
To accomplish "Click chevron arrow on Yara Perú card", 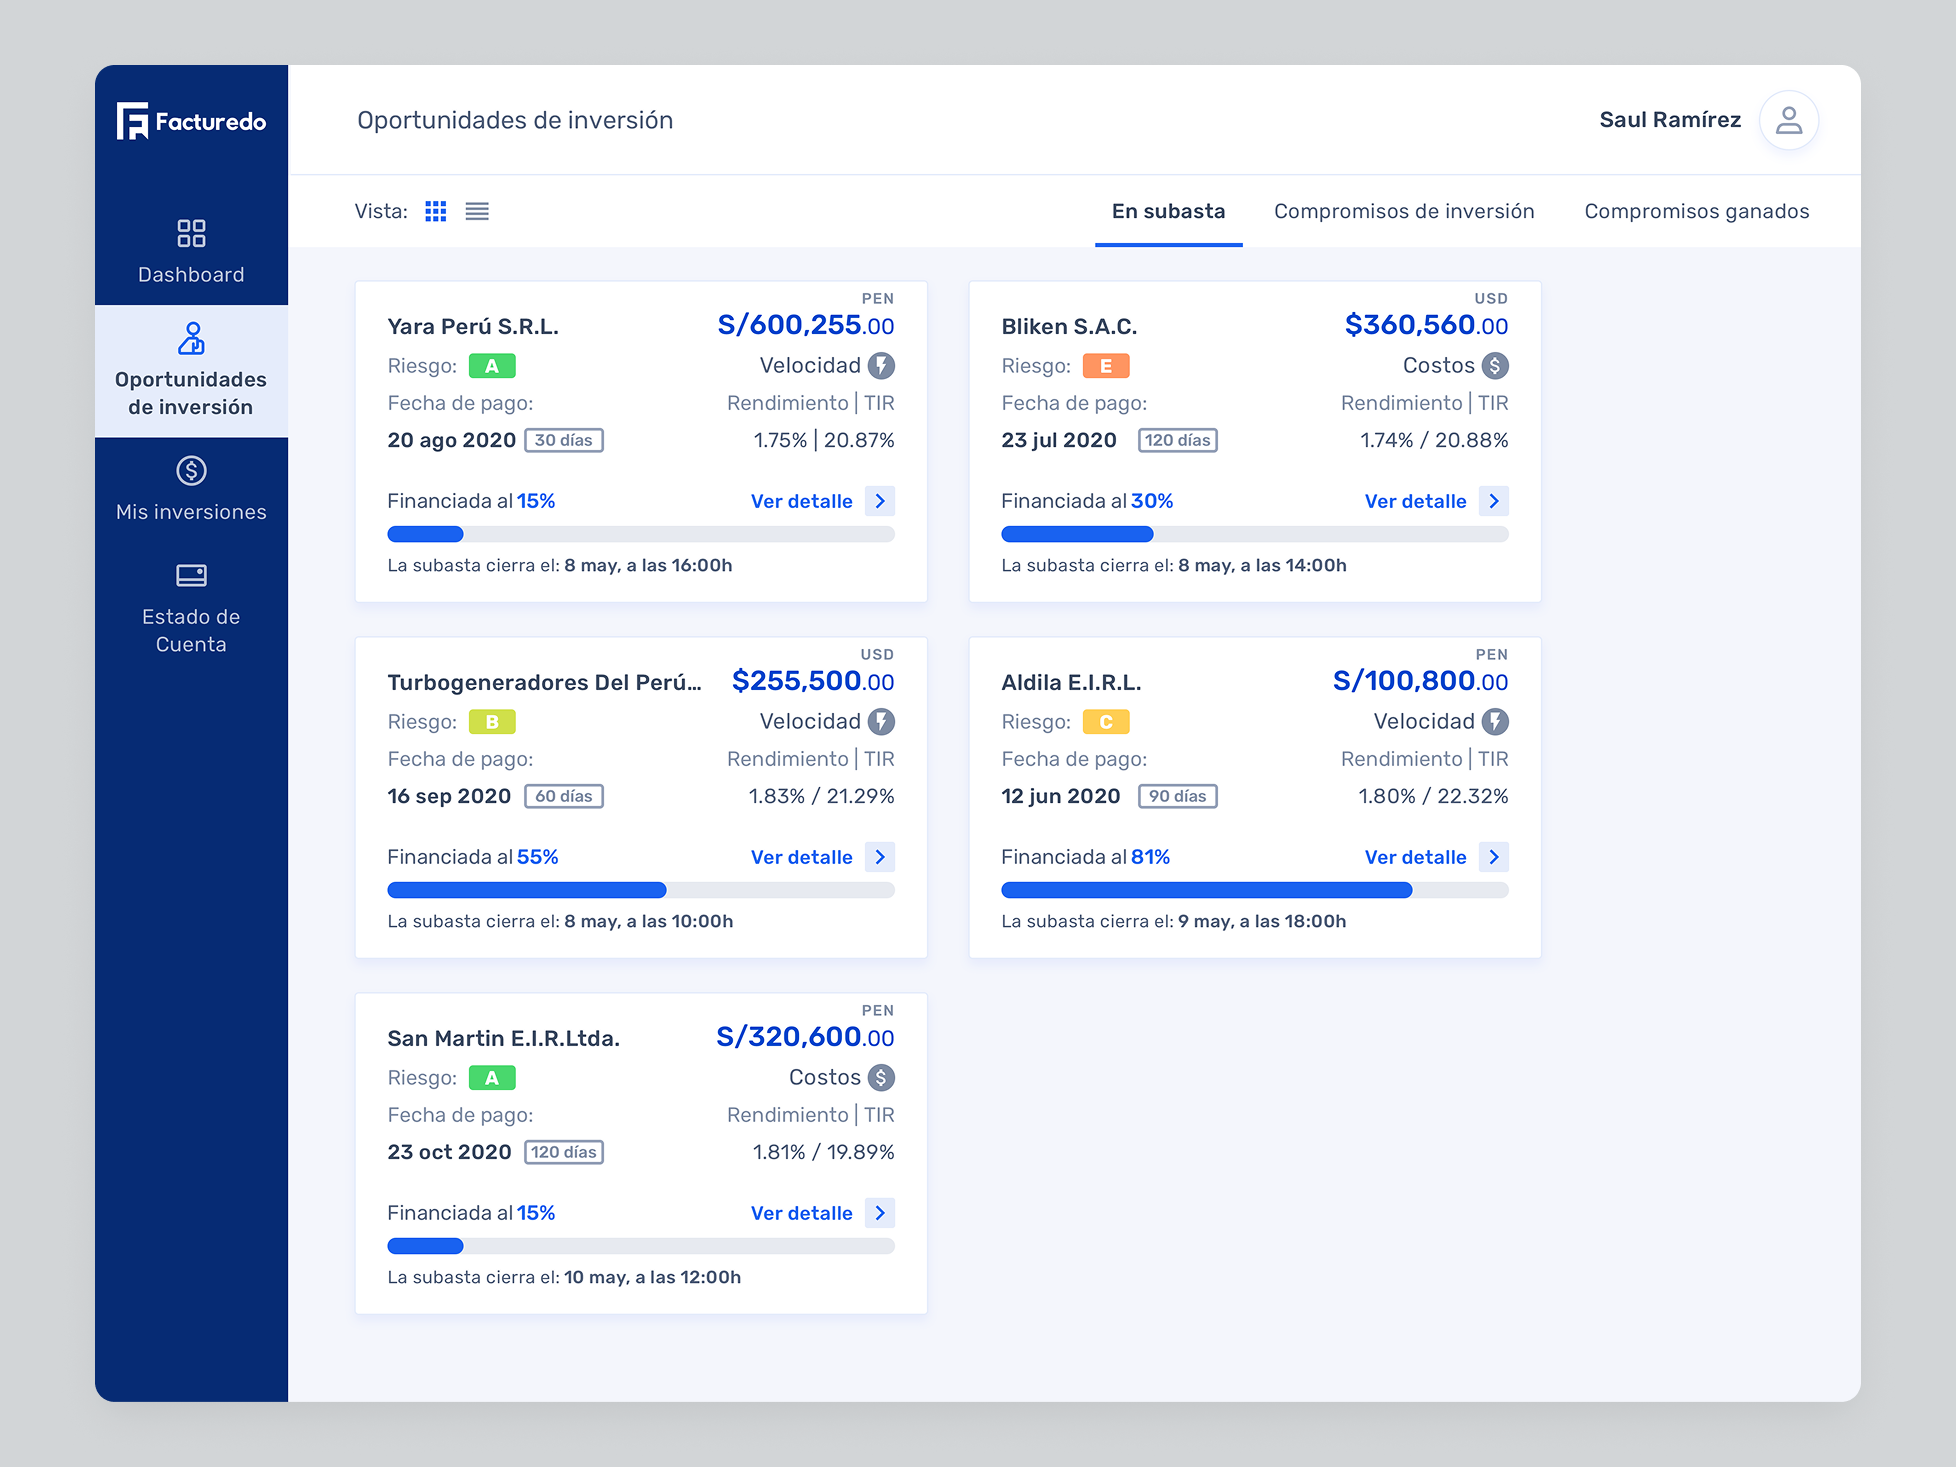I will [880, 501].
